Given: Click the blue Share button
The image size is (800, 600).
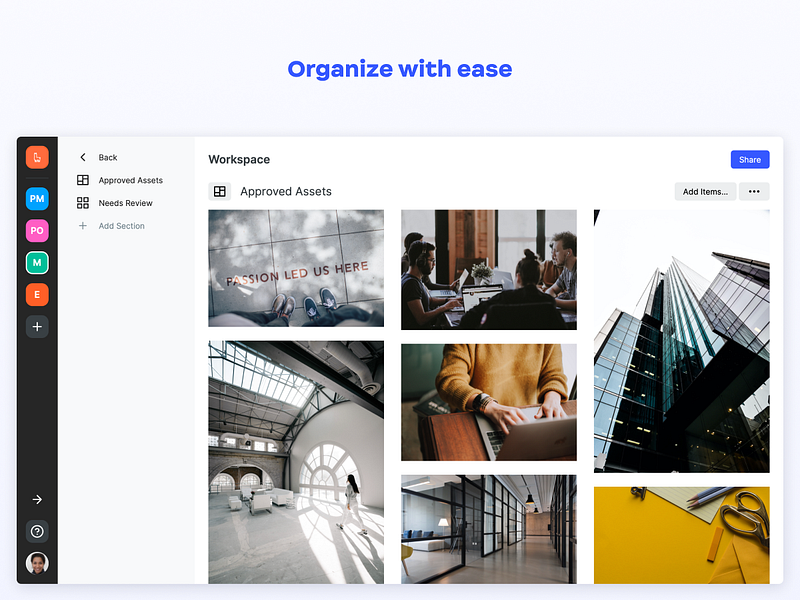Looking at the screenshot, I should tap(750, 160).
